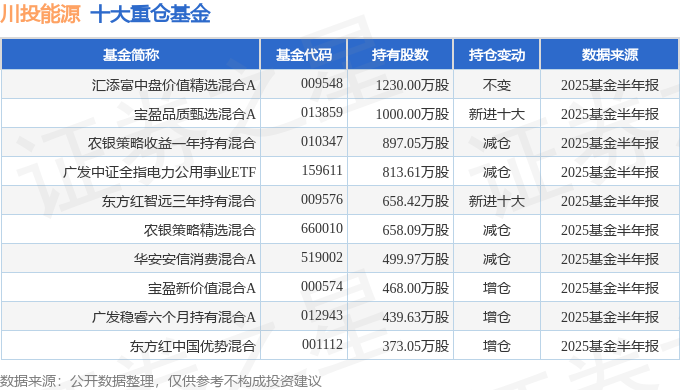Click fund code 519002
The image size is (680, 390).
pyautogui.click(x=322, y=258)
